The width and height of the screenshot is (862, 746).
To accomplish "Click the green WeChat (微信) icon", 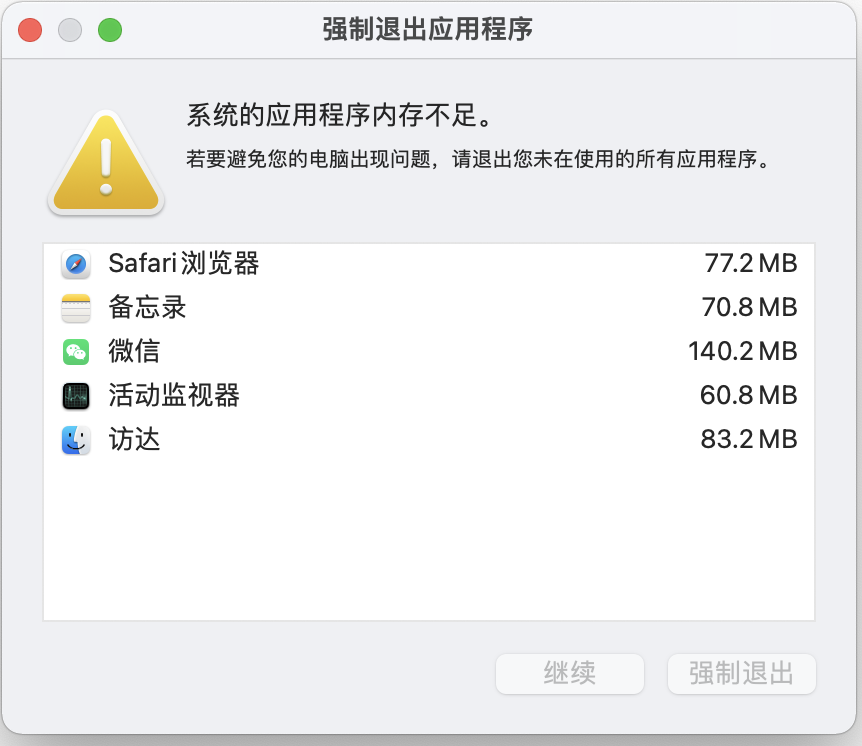I will click(76, 352).
